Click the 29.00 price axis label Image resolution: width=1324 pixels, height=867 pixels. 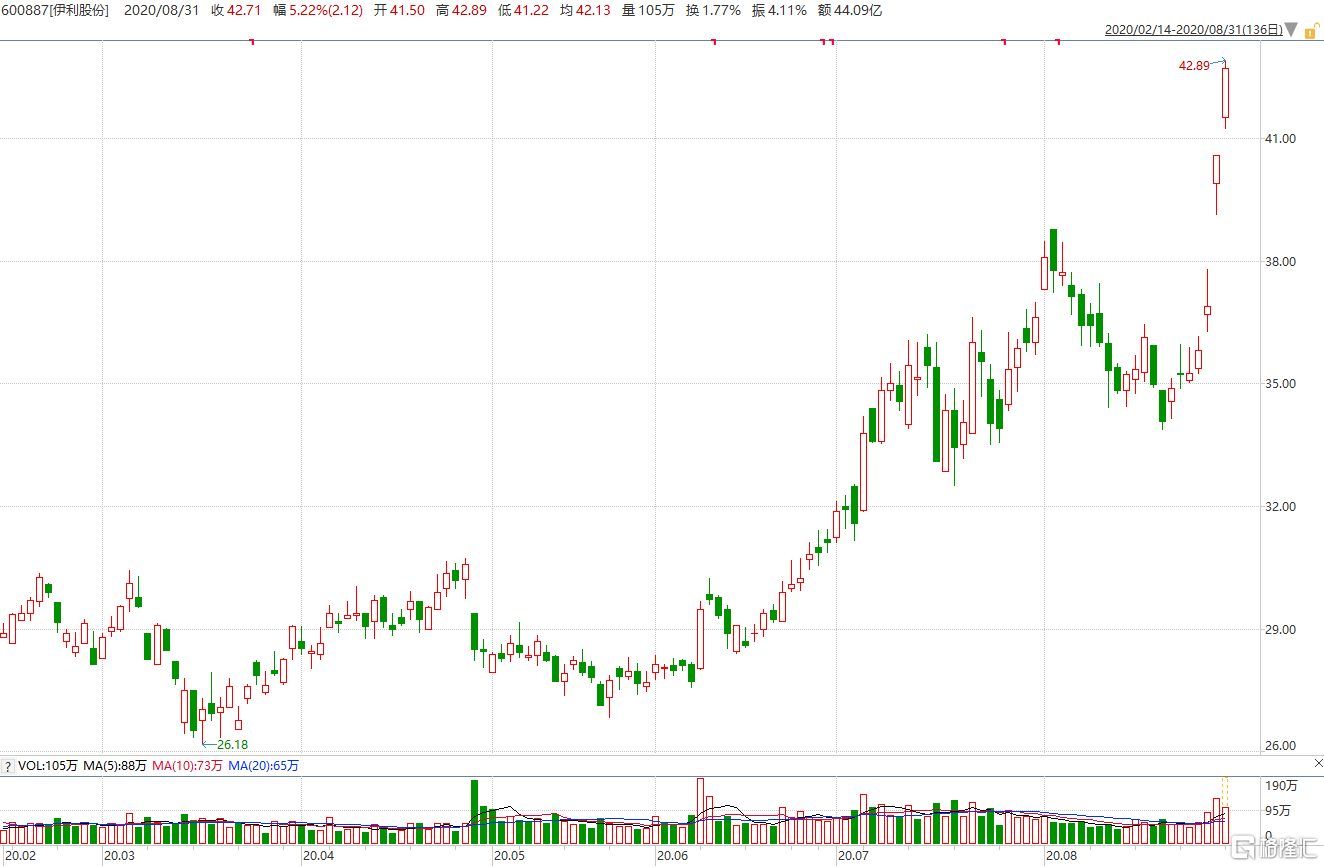click(1281, 630)
